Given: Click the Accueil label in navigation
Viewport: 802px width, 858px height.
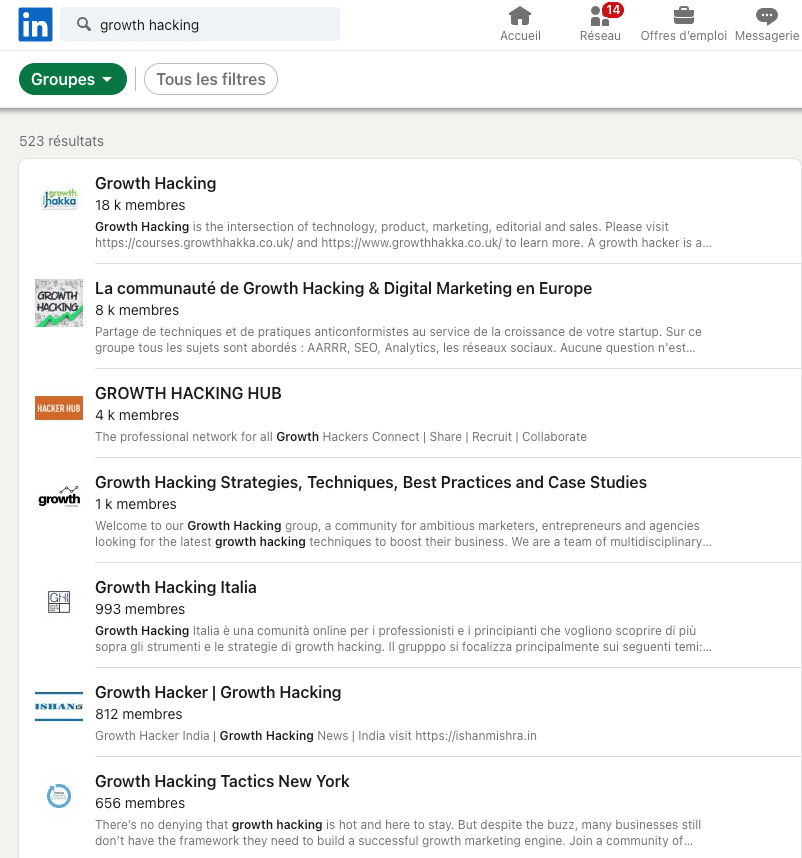Looking at the screenshot, I should 520,36.
